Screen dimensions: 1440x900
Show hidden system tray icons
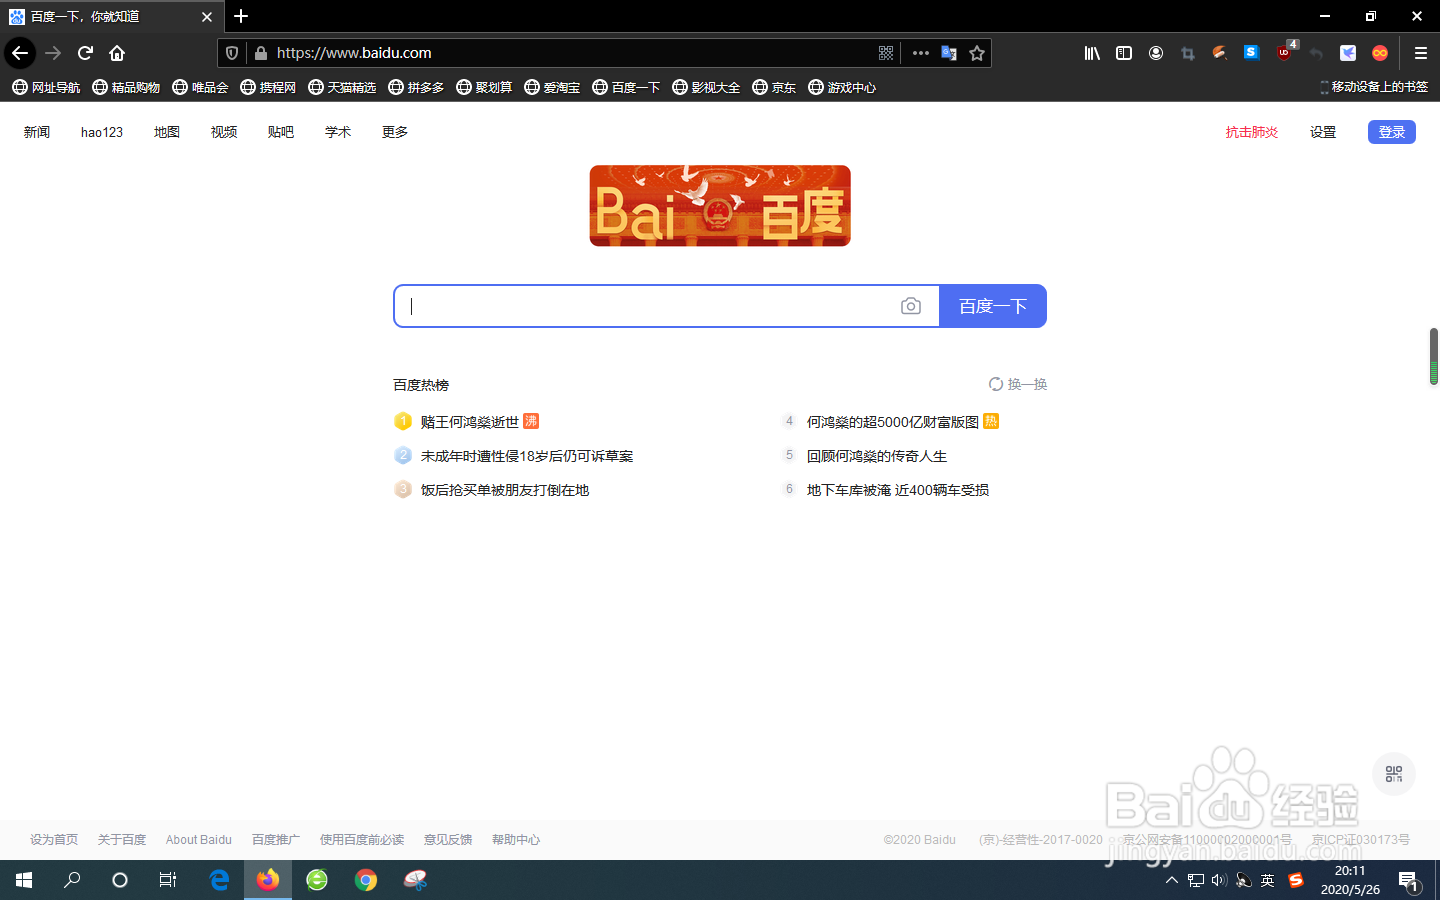click(x=1172, y=881)
